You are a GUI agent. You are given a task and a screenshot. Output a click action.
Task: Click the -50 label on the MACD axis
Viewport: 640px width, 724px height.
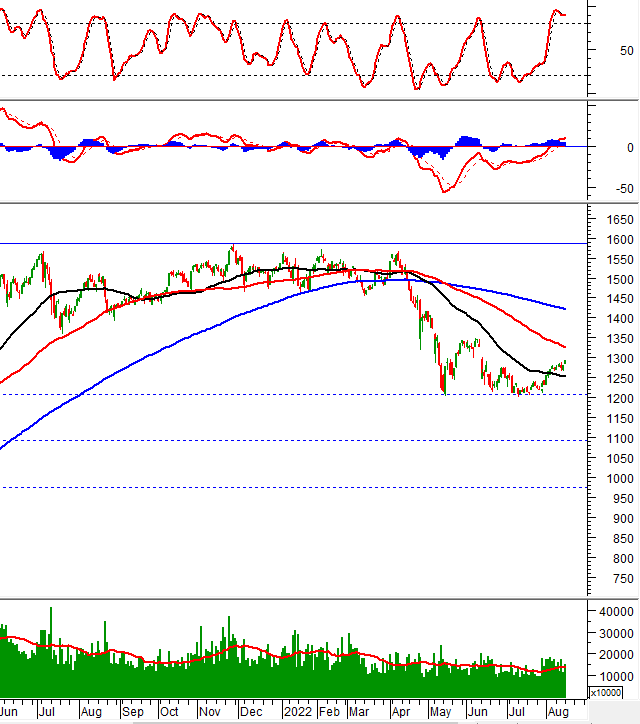coord(624,189)
